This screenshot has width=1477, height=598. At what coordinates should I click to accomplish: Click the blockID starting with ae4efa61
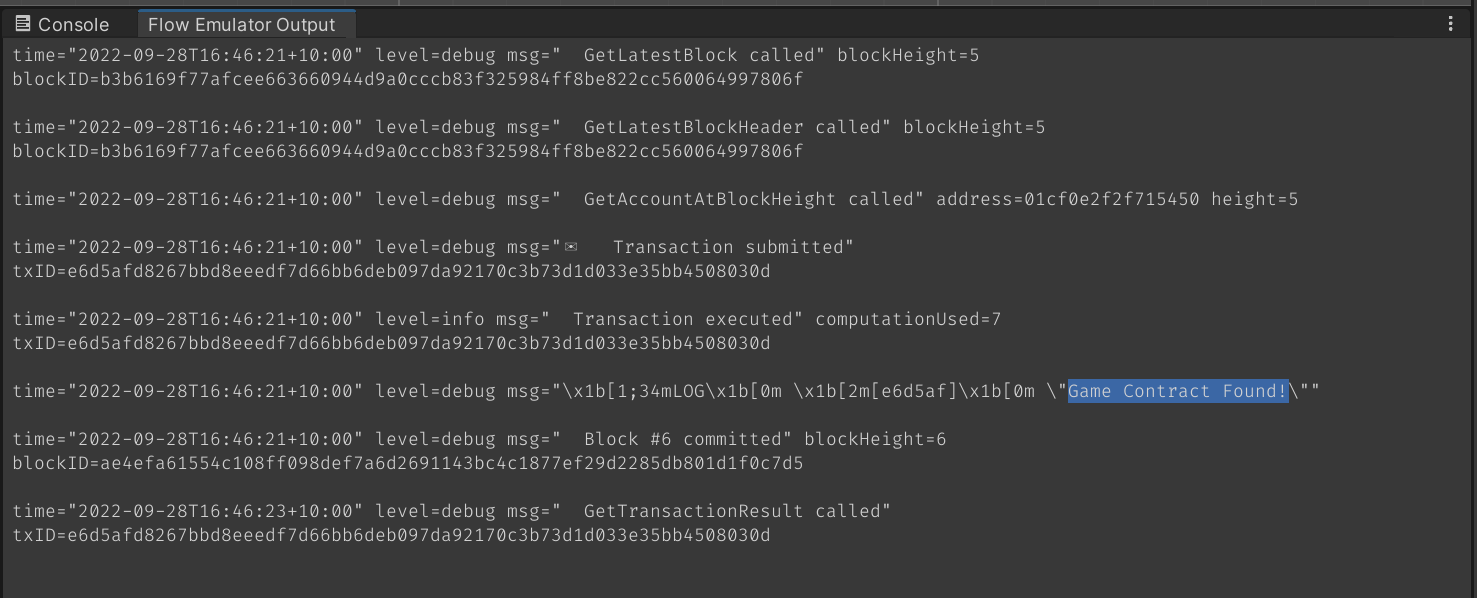(x=400, y=463)
